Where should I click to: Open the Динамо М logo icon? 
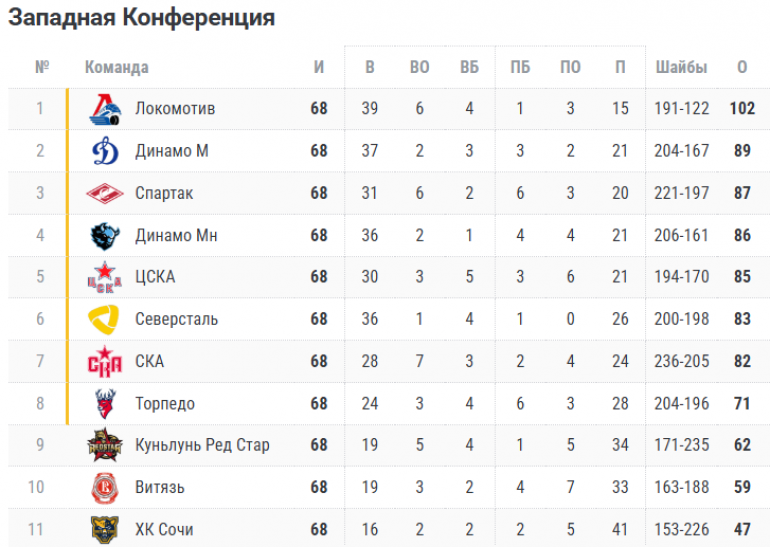(x=105, y=151)
